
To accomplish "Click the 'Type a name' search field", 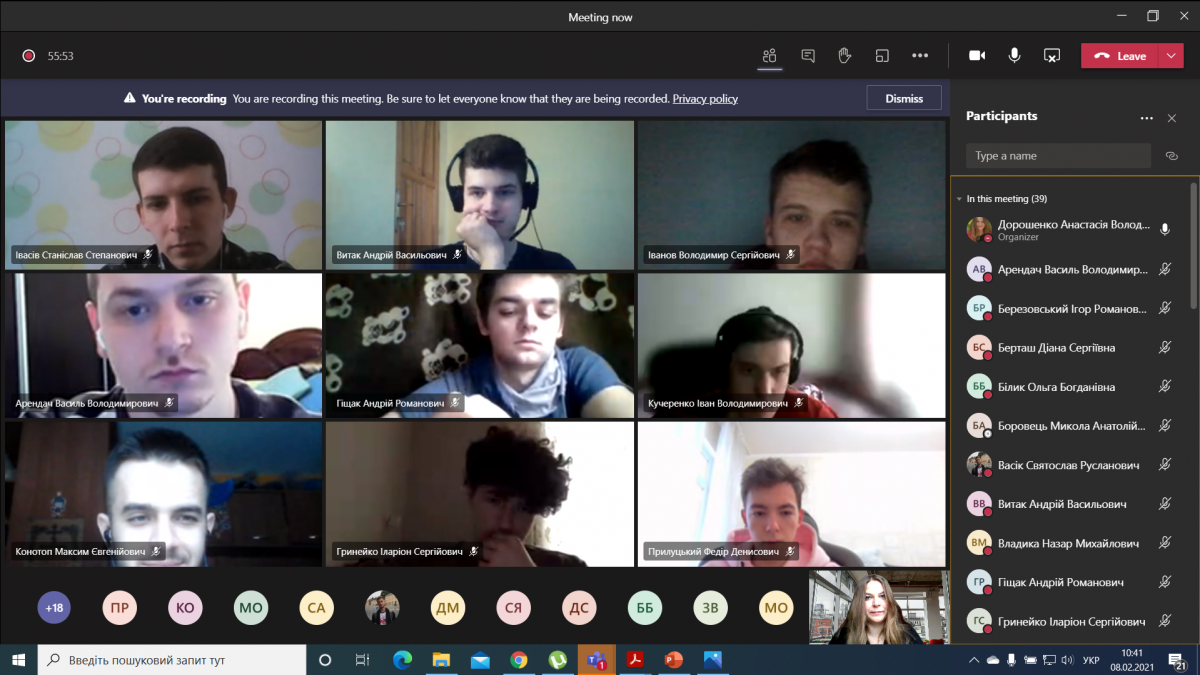I will pos(1058,156).
